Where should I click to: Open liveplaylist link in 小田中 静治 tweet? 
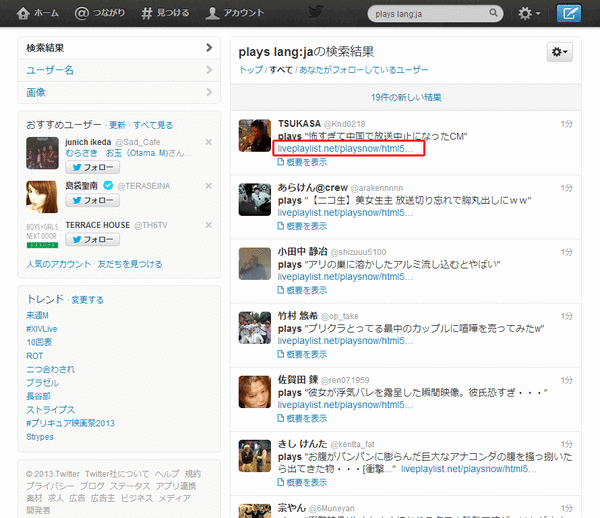coord(346,277)
